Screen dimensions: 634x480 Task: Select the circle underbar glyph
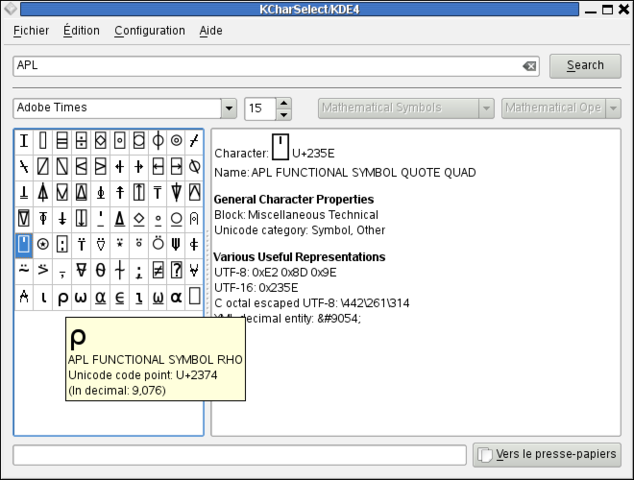[x=176, y=219]
